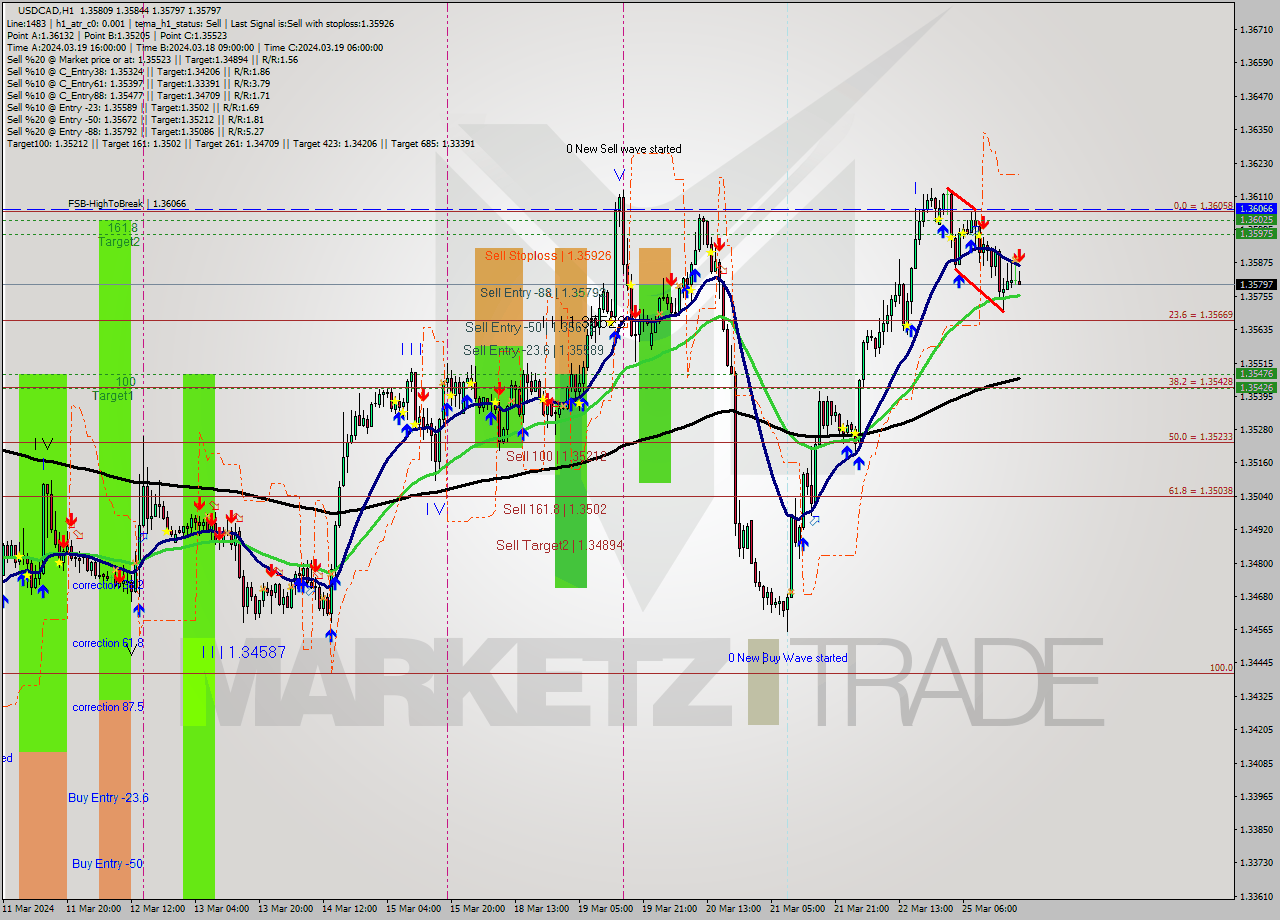1280x920 pixels.
Task: Click the current price tag 1.35797
Action: pyautogui.click(x=1256, y=285)
